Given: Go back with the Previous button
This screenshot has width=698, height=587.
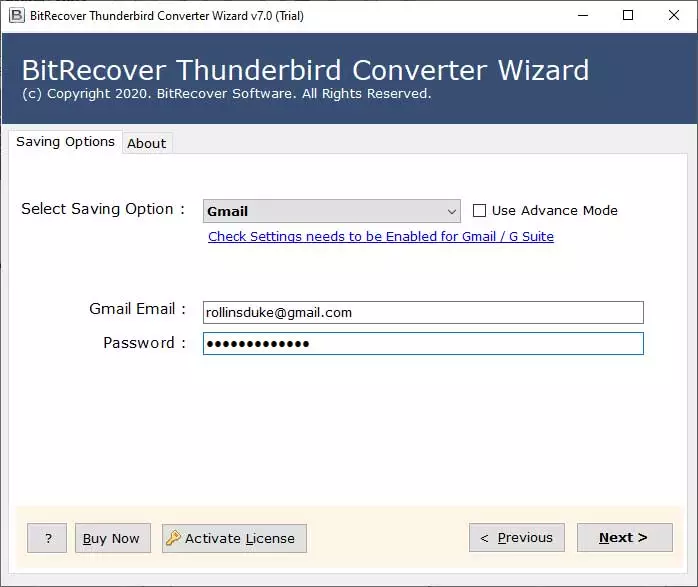Looking at the screenshot, I should [x=517, y=538].
